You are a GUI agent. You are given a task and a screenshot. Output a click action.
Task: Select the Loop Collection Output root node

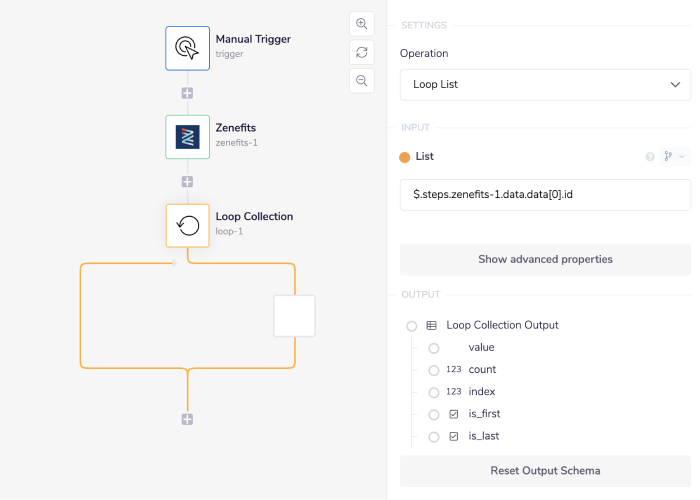[412, 326]
